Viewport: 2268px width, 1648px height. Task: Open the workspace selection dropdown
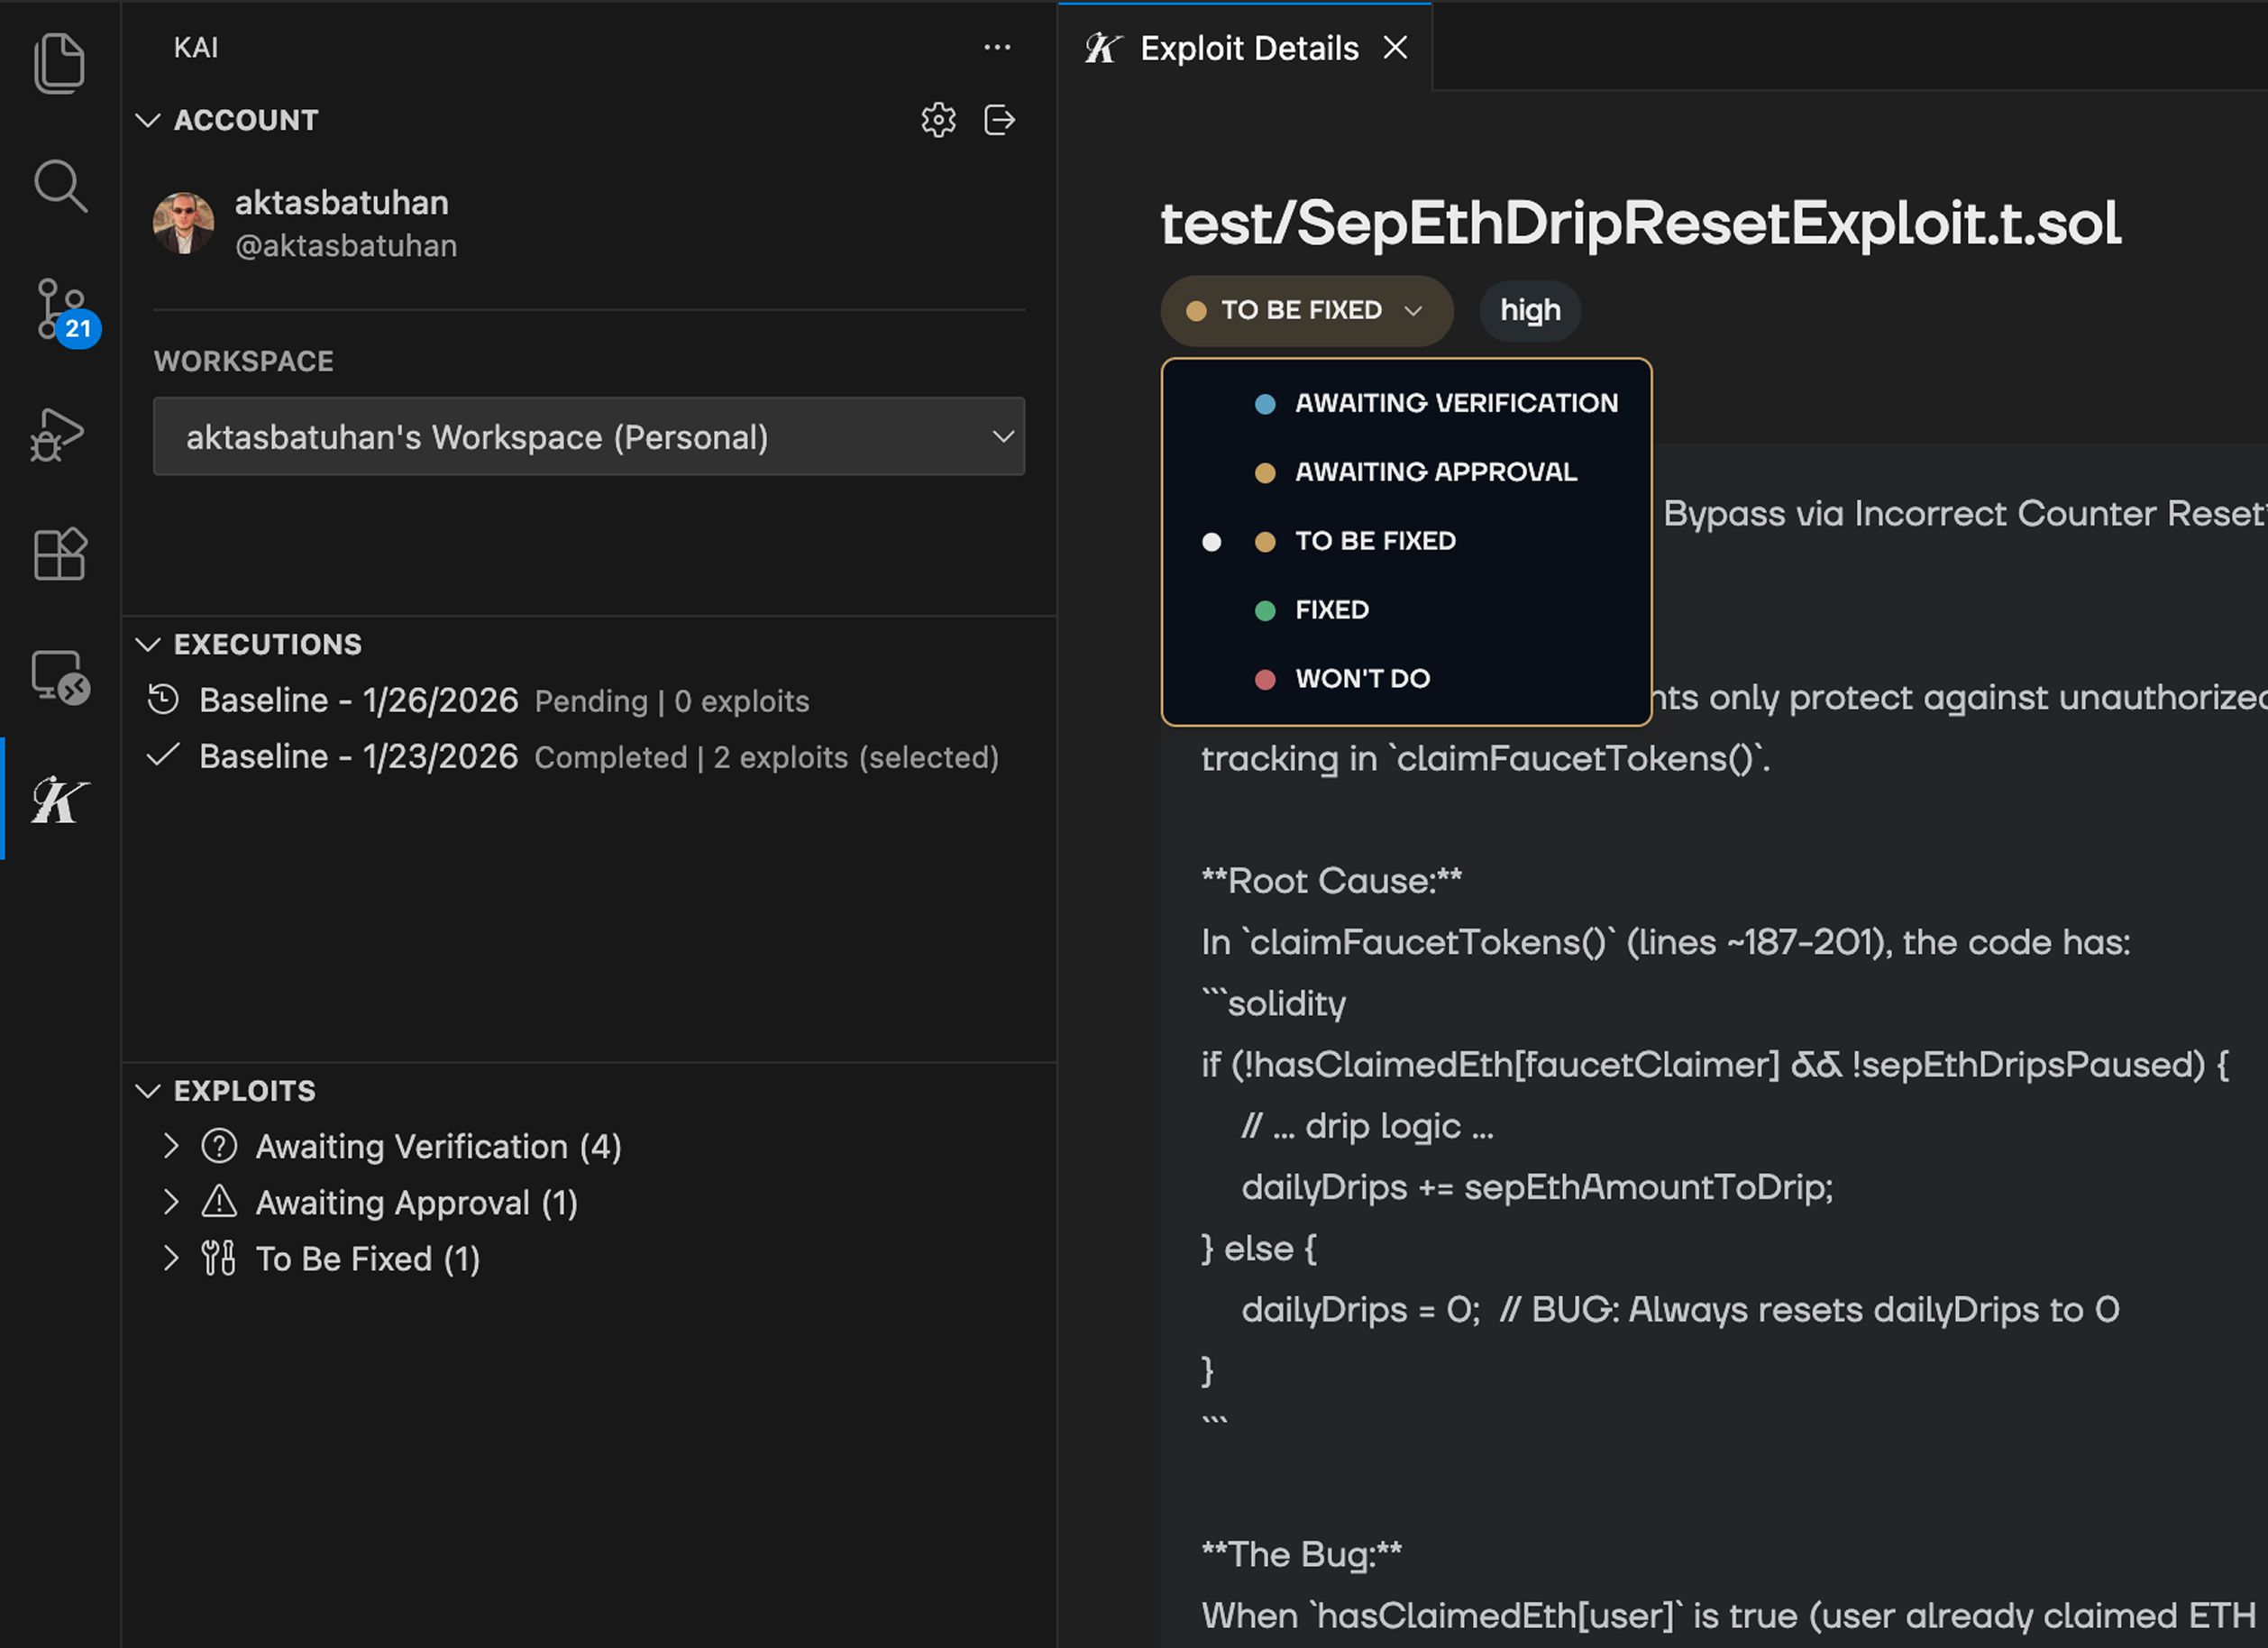click(x=589, y=437)
